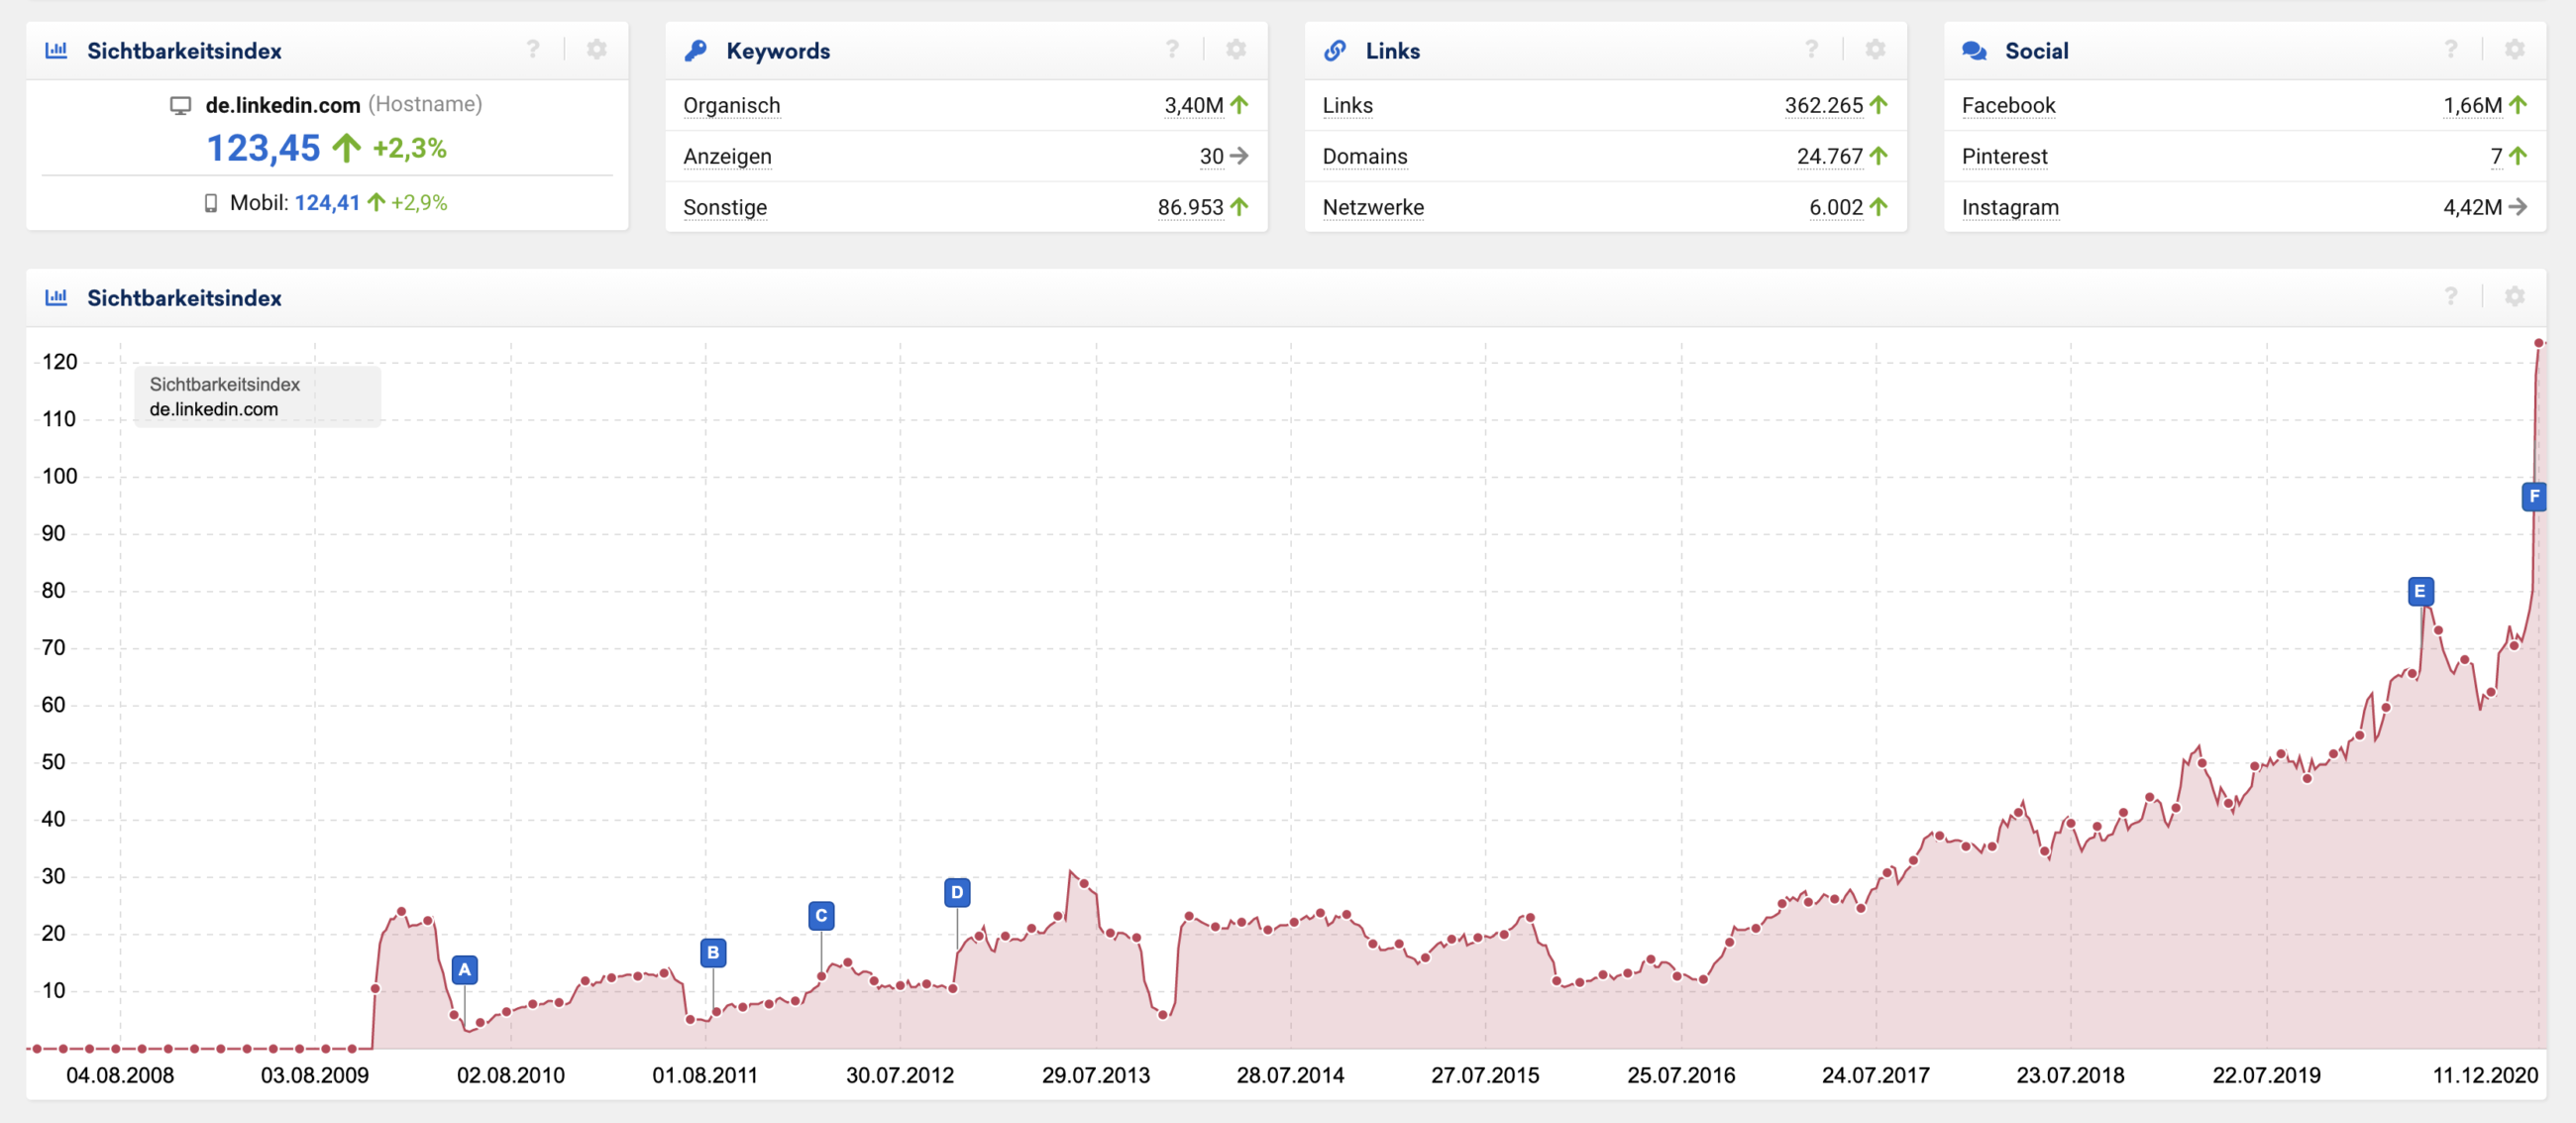This screenshot has width=2576, height=1123.
Task: Click the Social box help question mark
Action: (2451, 49)
